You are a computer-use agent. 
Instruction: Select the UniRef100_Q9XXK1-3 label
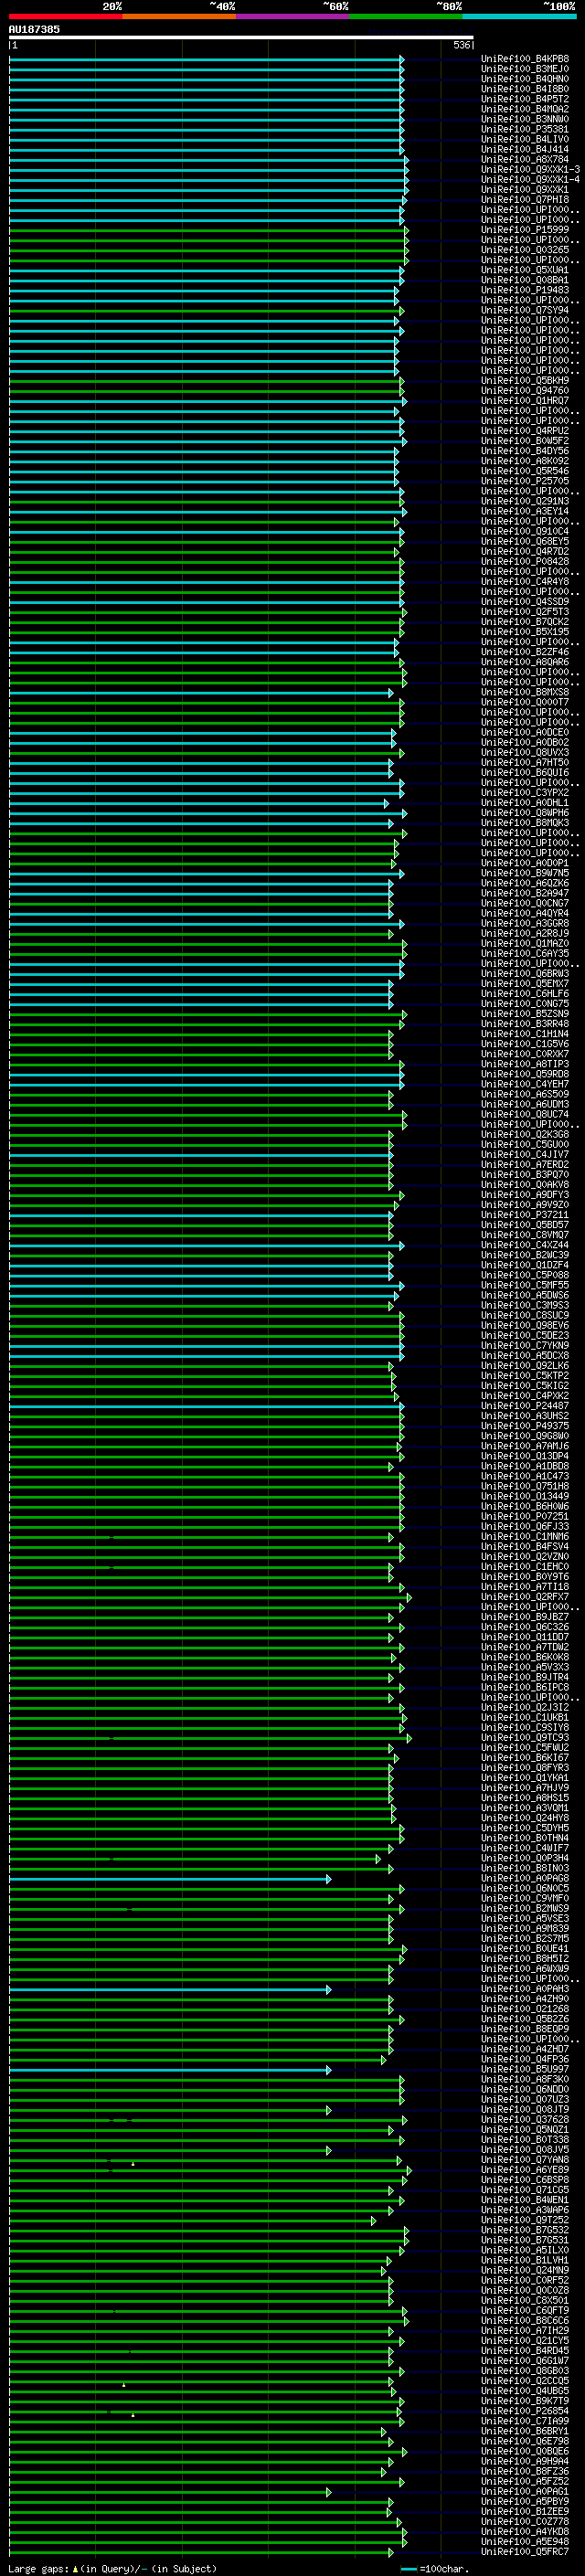pyautogui.click(x=530, y=169)
